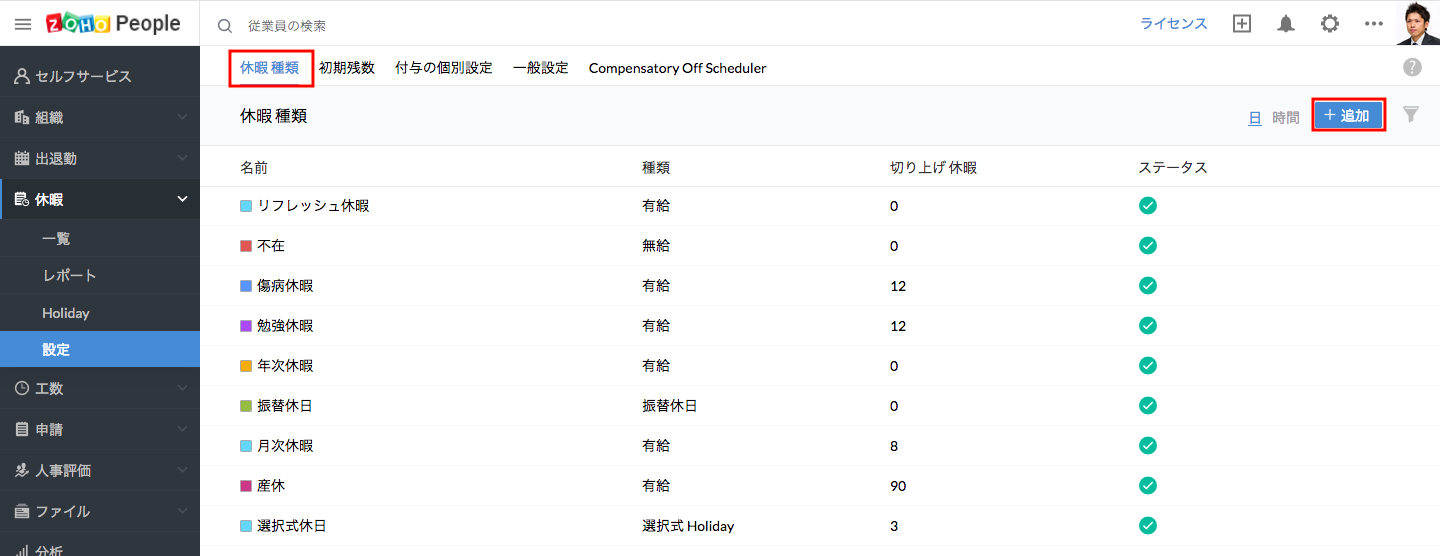Toggle status check for 産休
The image size is (1440, 556).
tap(1148, 485)
